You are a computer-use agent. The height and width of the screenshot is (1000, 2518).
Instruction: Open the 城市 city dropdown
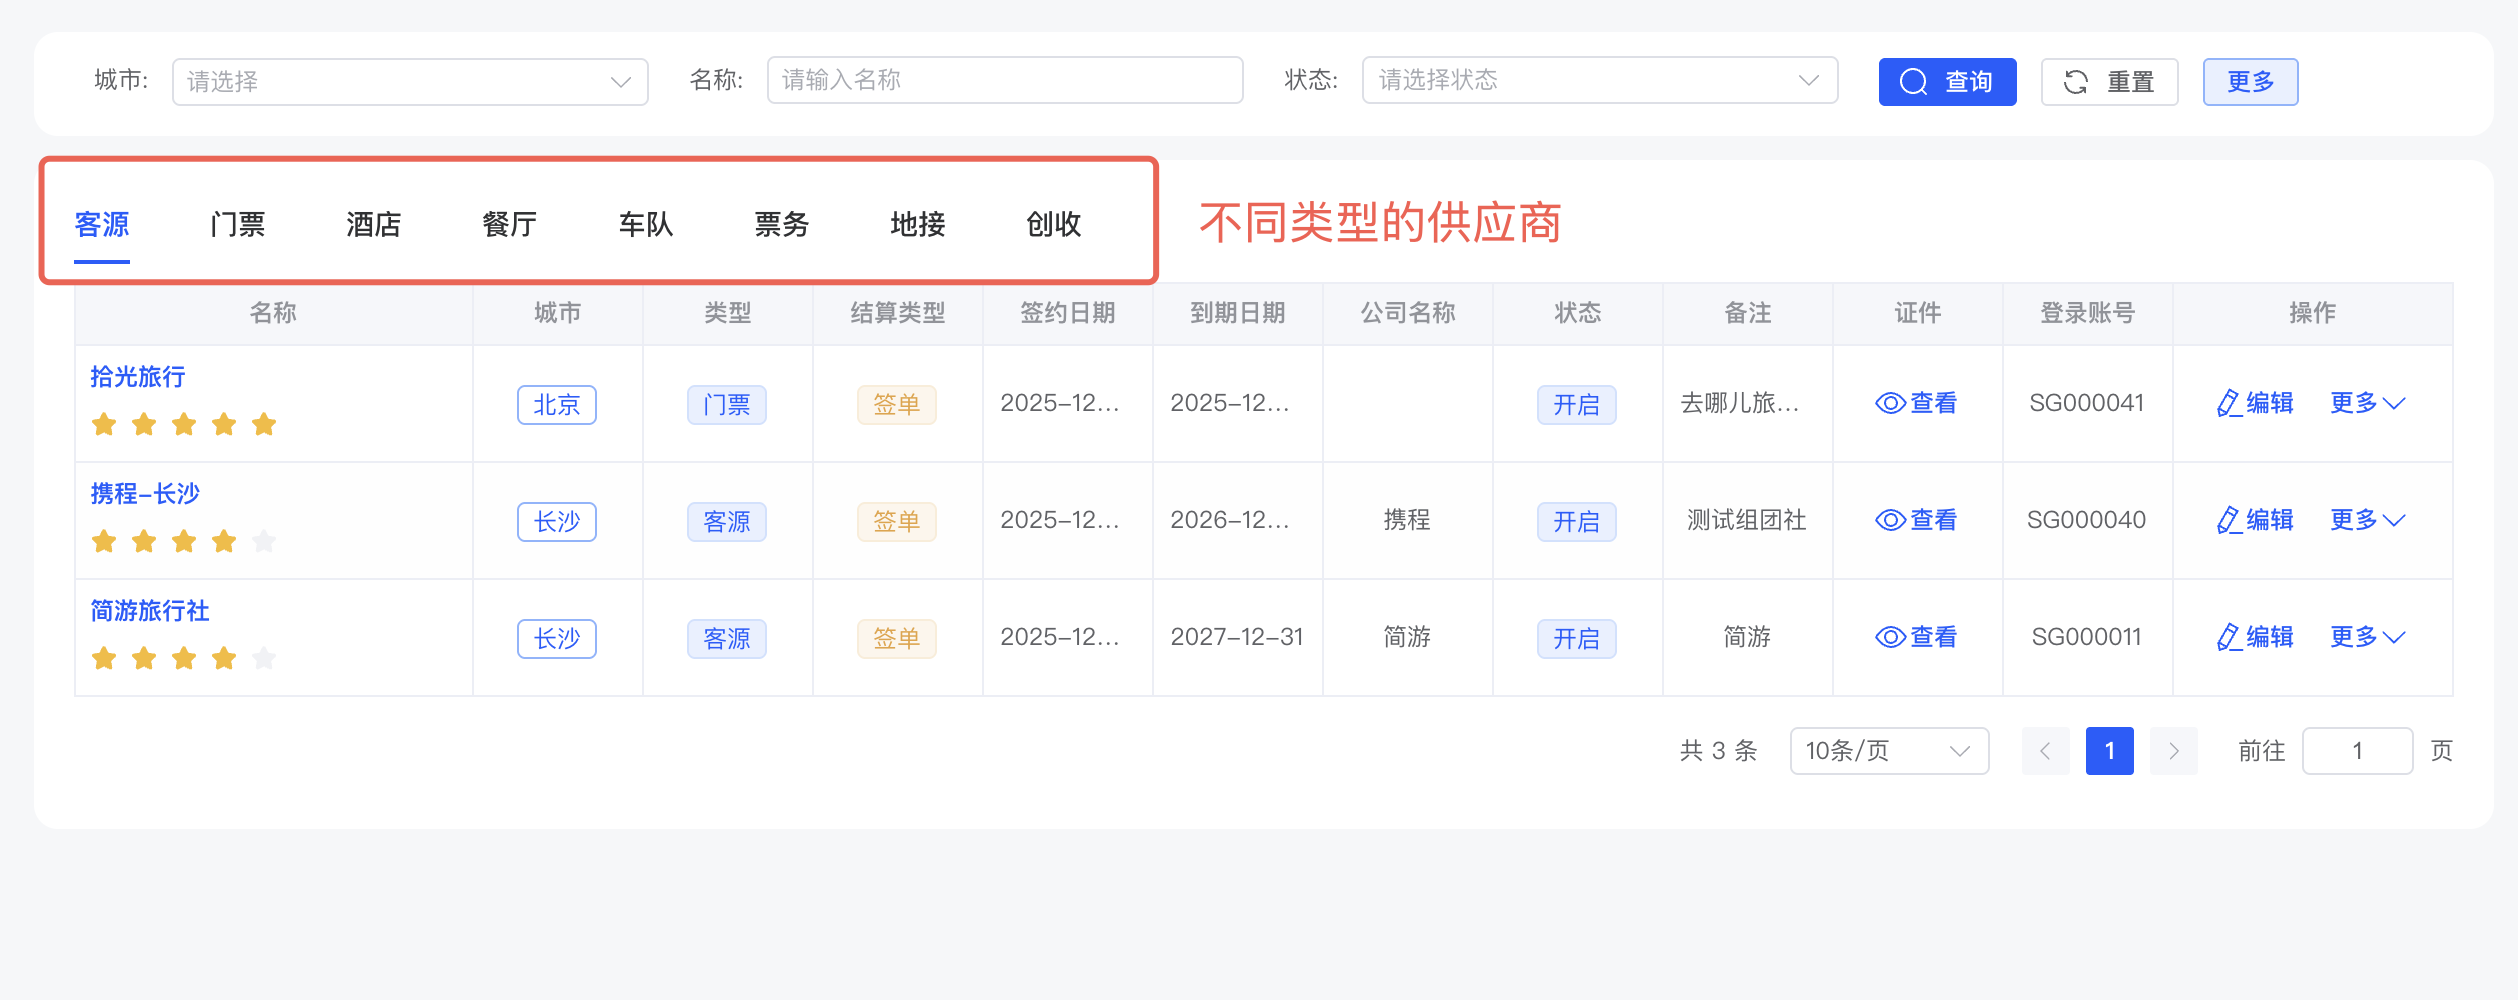[x=409, y=82]
